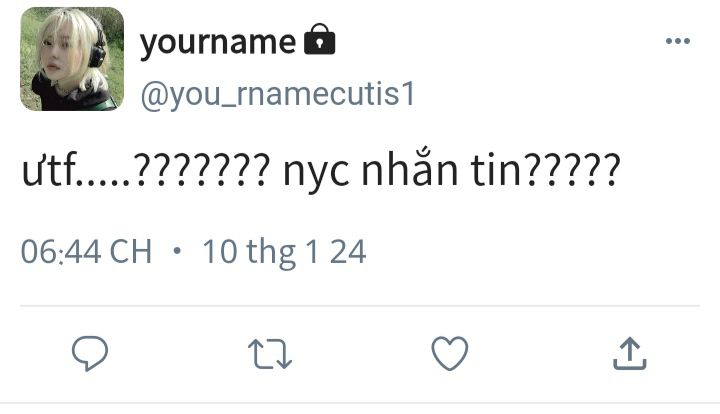Select the tweet text starting with ưtf
Screen dimensions: 720x414
(x=321, y=171)
